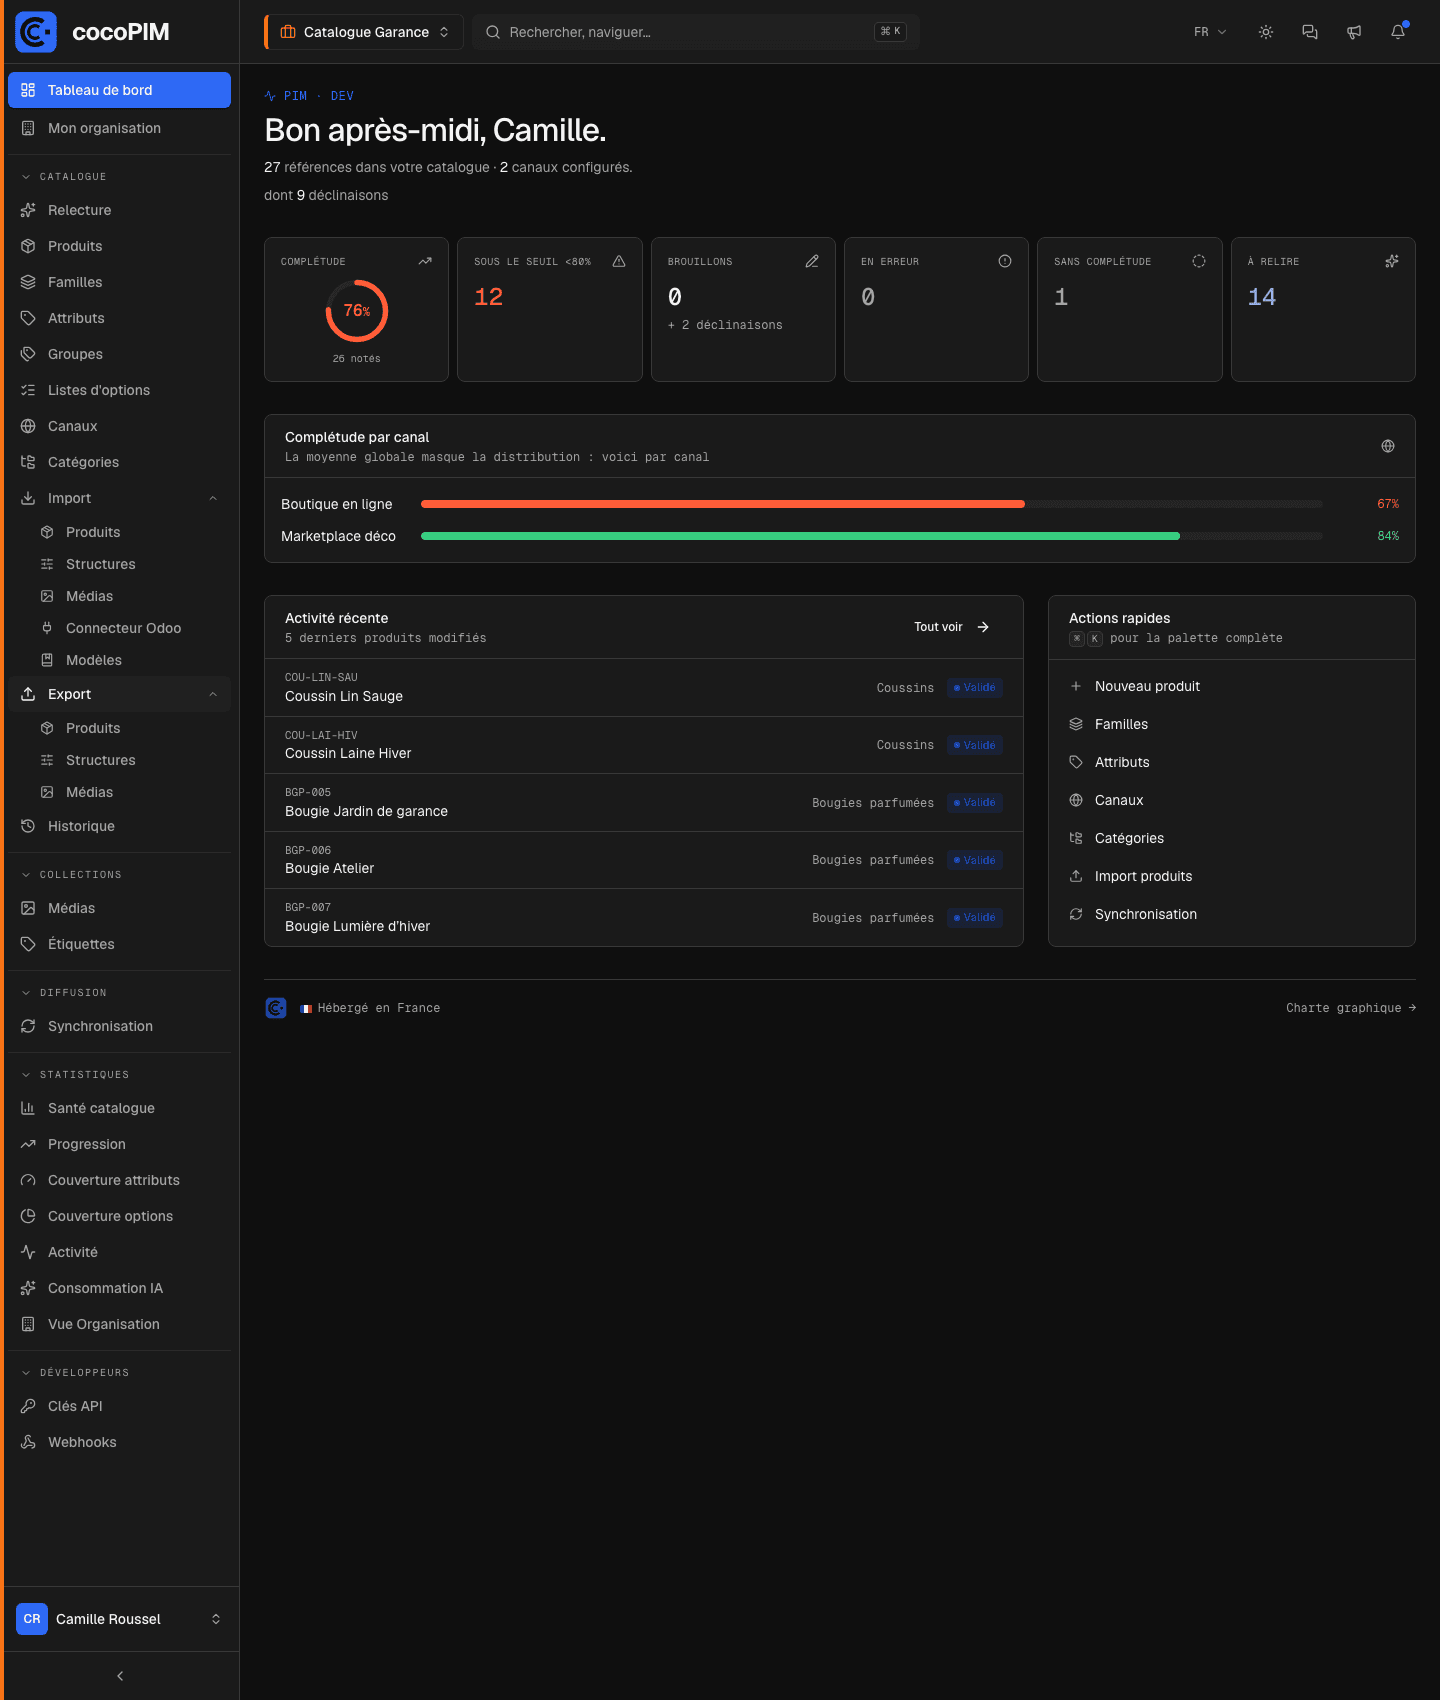Open the Camille Roussel account menu
Viewport: 1440px width, 1700px height.
(x=119, y=1619)
